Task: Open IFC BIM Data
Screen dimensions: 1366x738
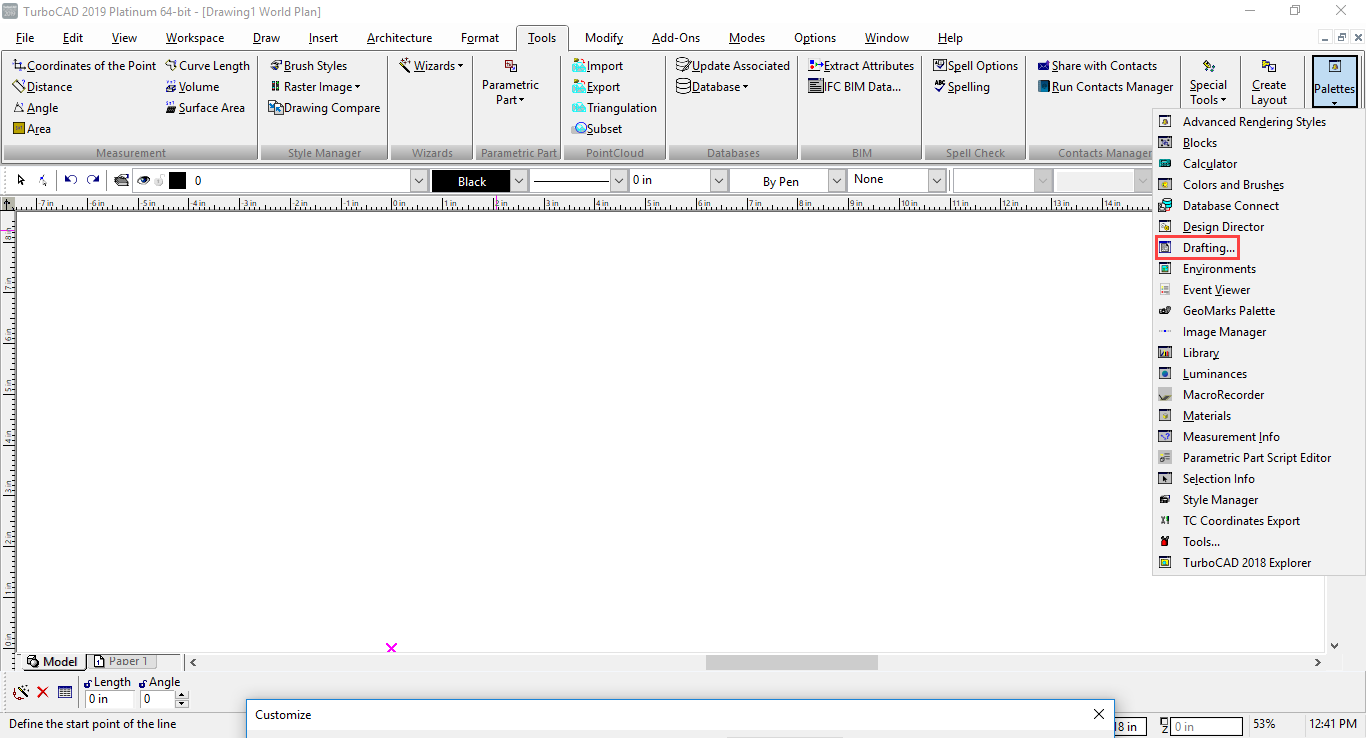Action: tap(854, 87)
